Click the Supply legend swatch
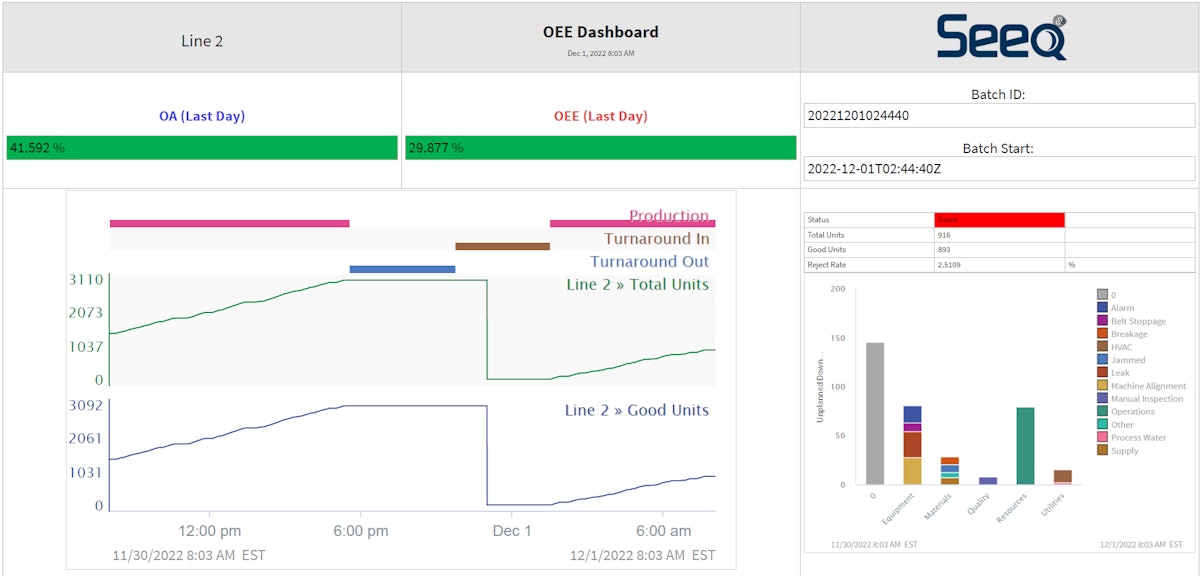The image size is (1200, 576). click(1102, 450)
